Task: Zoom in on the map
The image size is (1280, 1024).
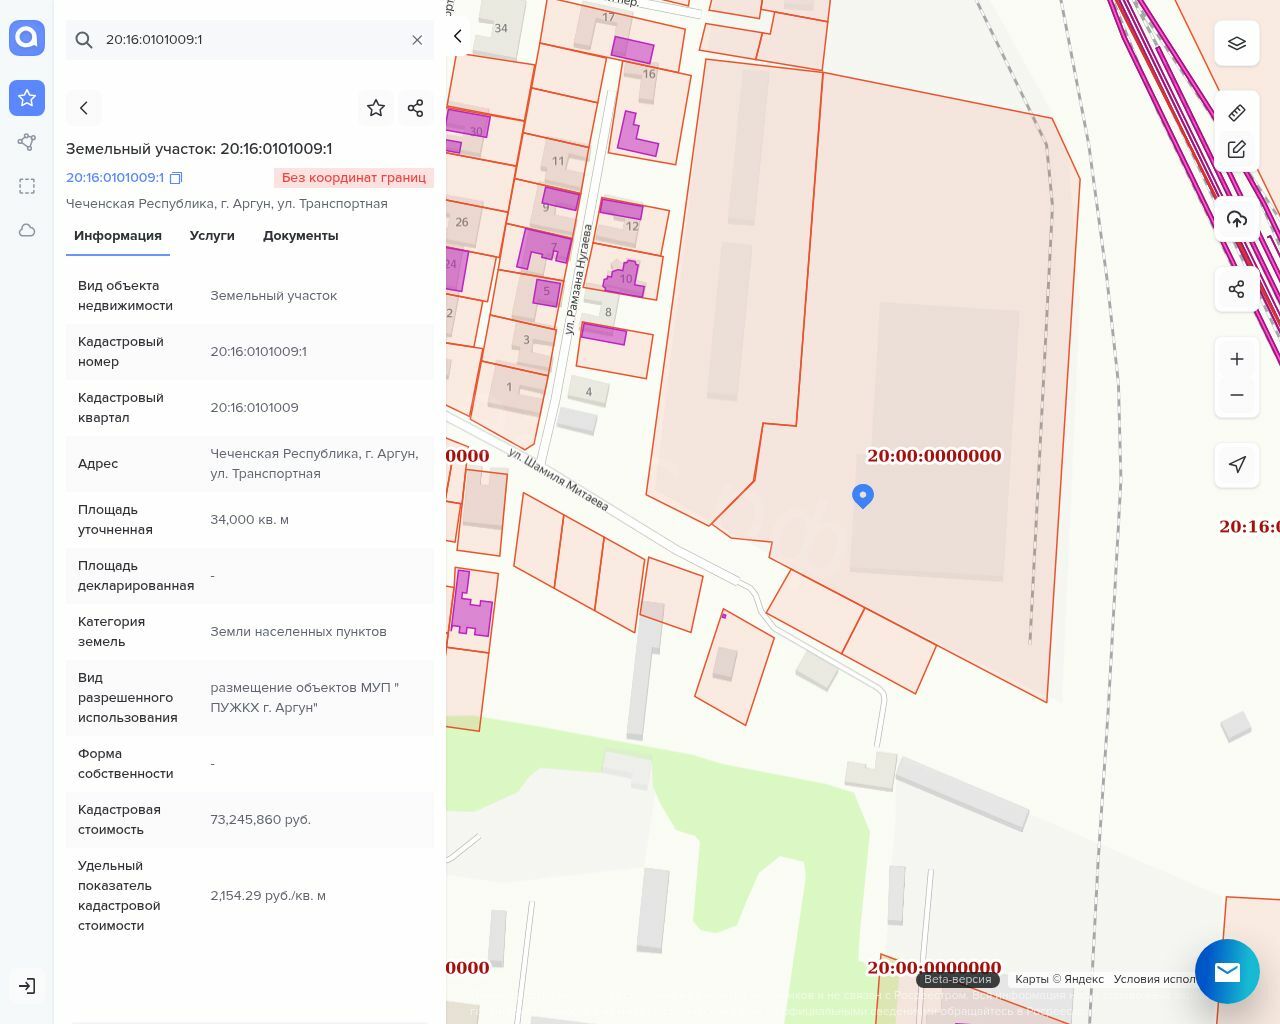Action: pyautogui.click(x=1237, y=359)
